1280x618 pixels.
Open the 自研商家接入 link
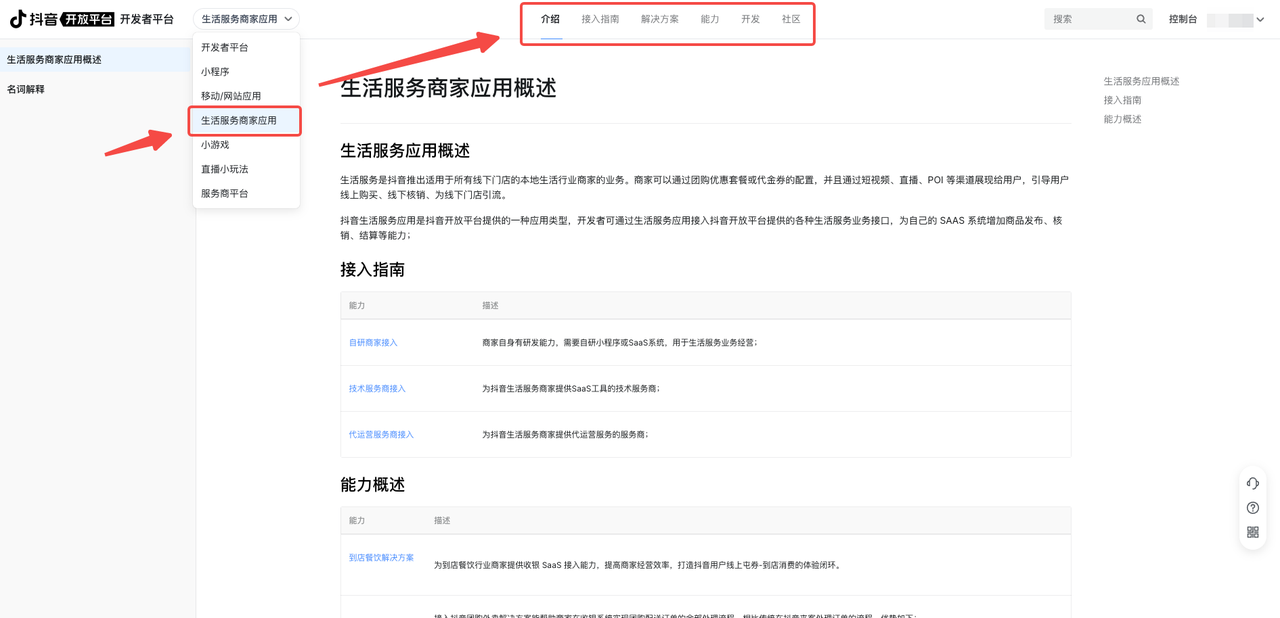(373, 343)
